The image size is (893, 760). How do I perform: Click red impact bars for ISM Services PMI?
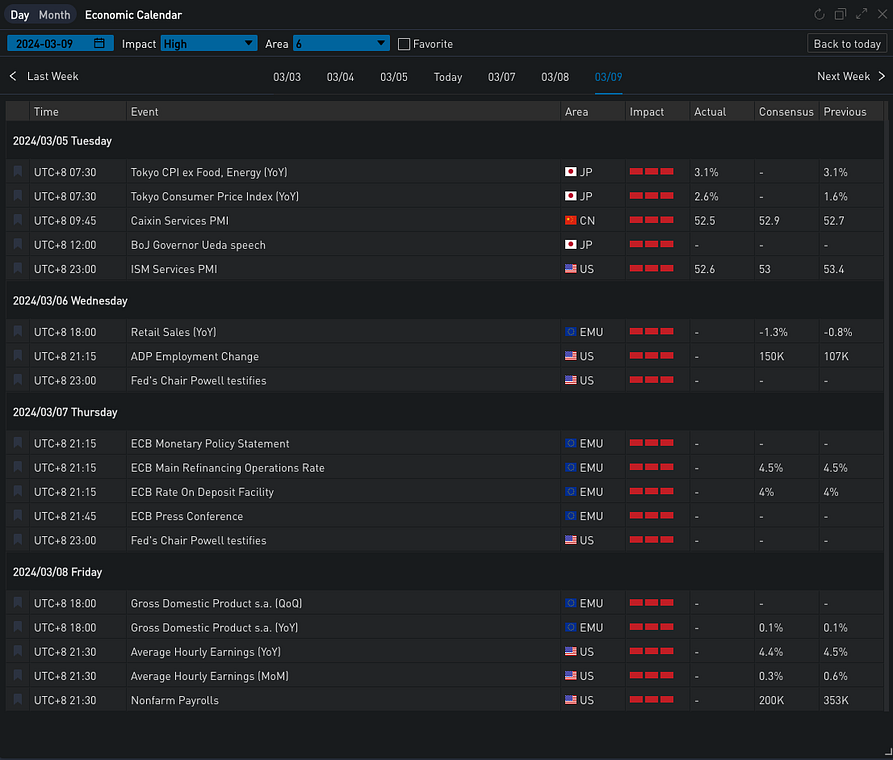651,269
